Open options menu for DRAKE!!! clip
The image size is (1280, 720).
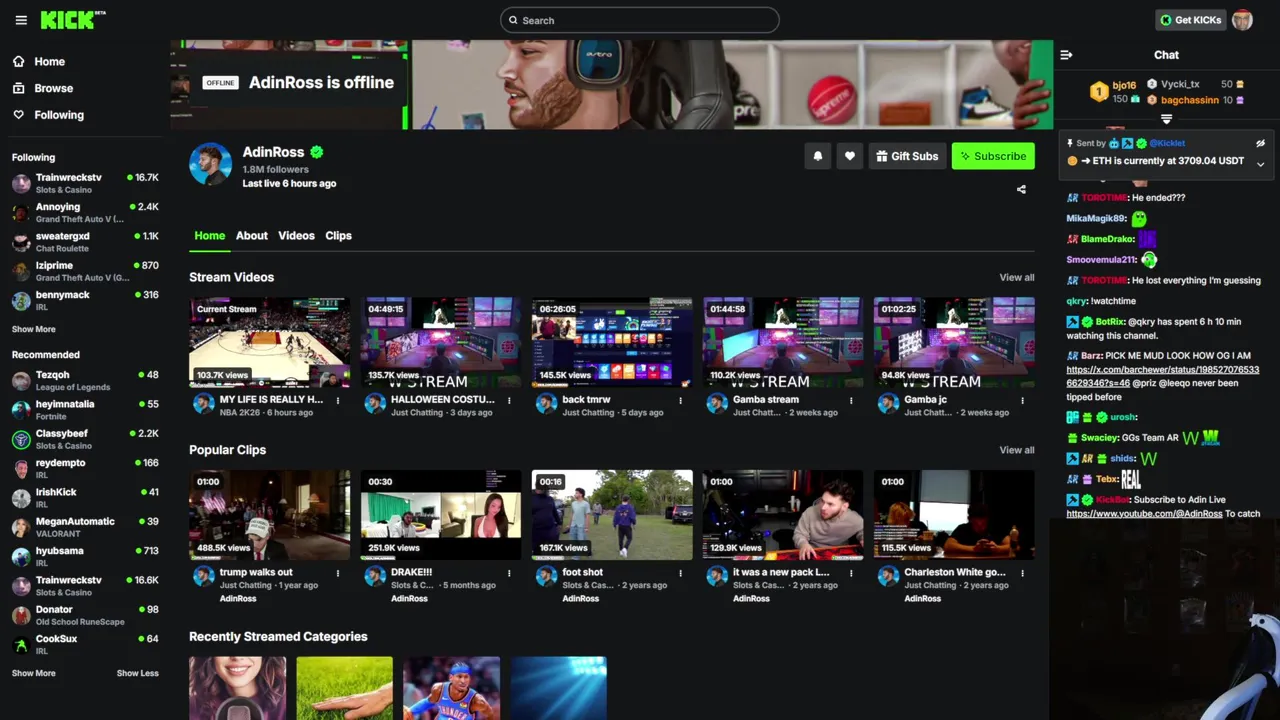click(509, 574)
